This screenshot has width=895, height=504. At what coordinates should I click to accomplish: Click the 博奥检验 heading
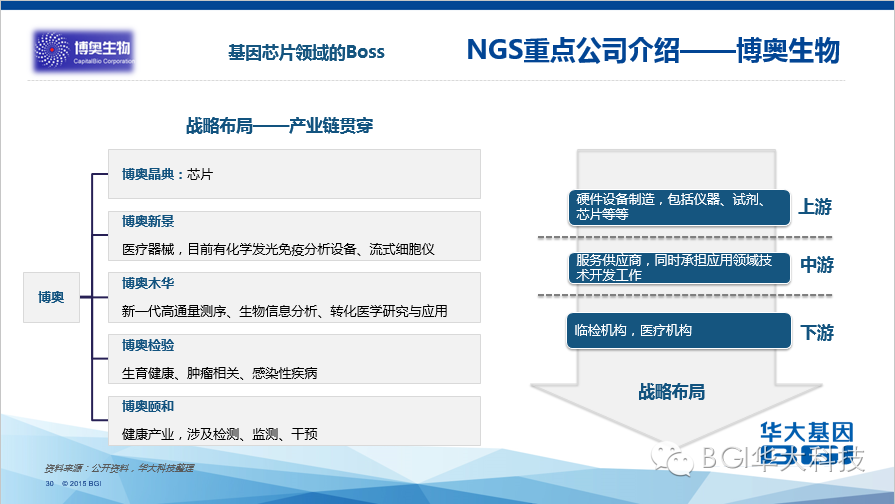coord(148,345)
